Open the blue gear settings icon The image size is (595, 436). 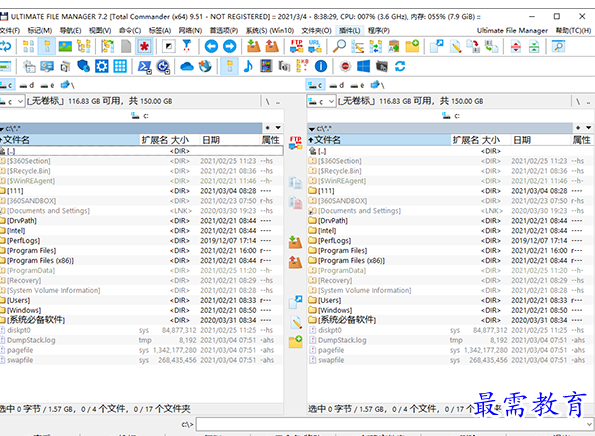(x=102, y=66)
